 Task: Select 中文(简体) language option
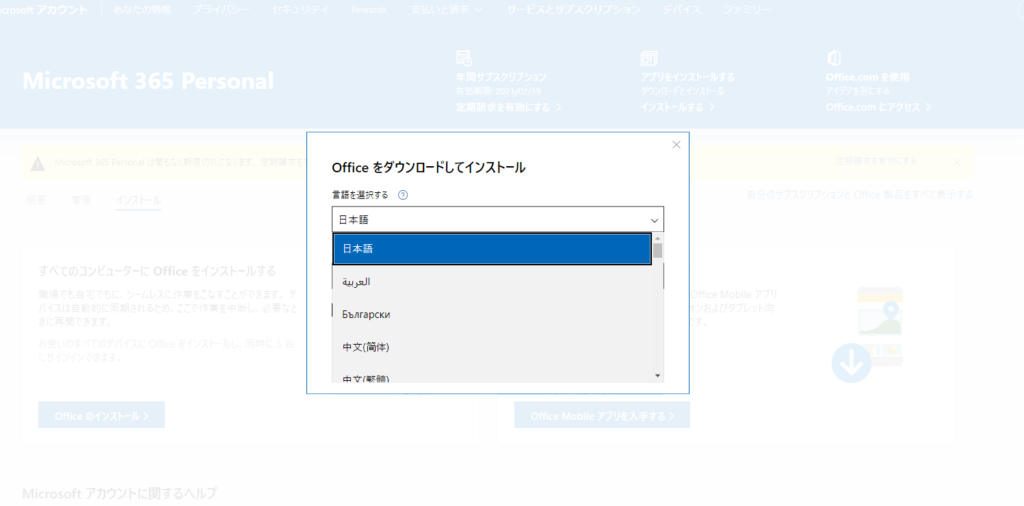[492, 347]
